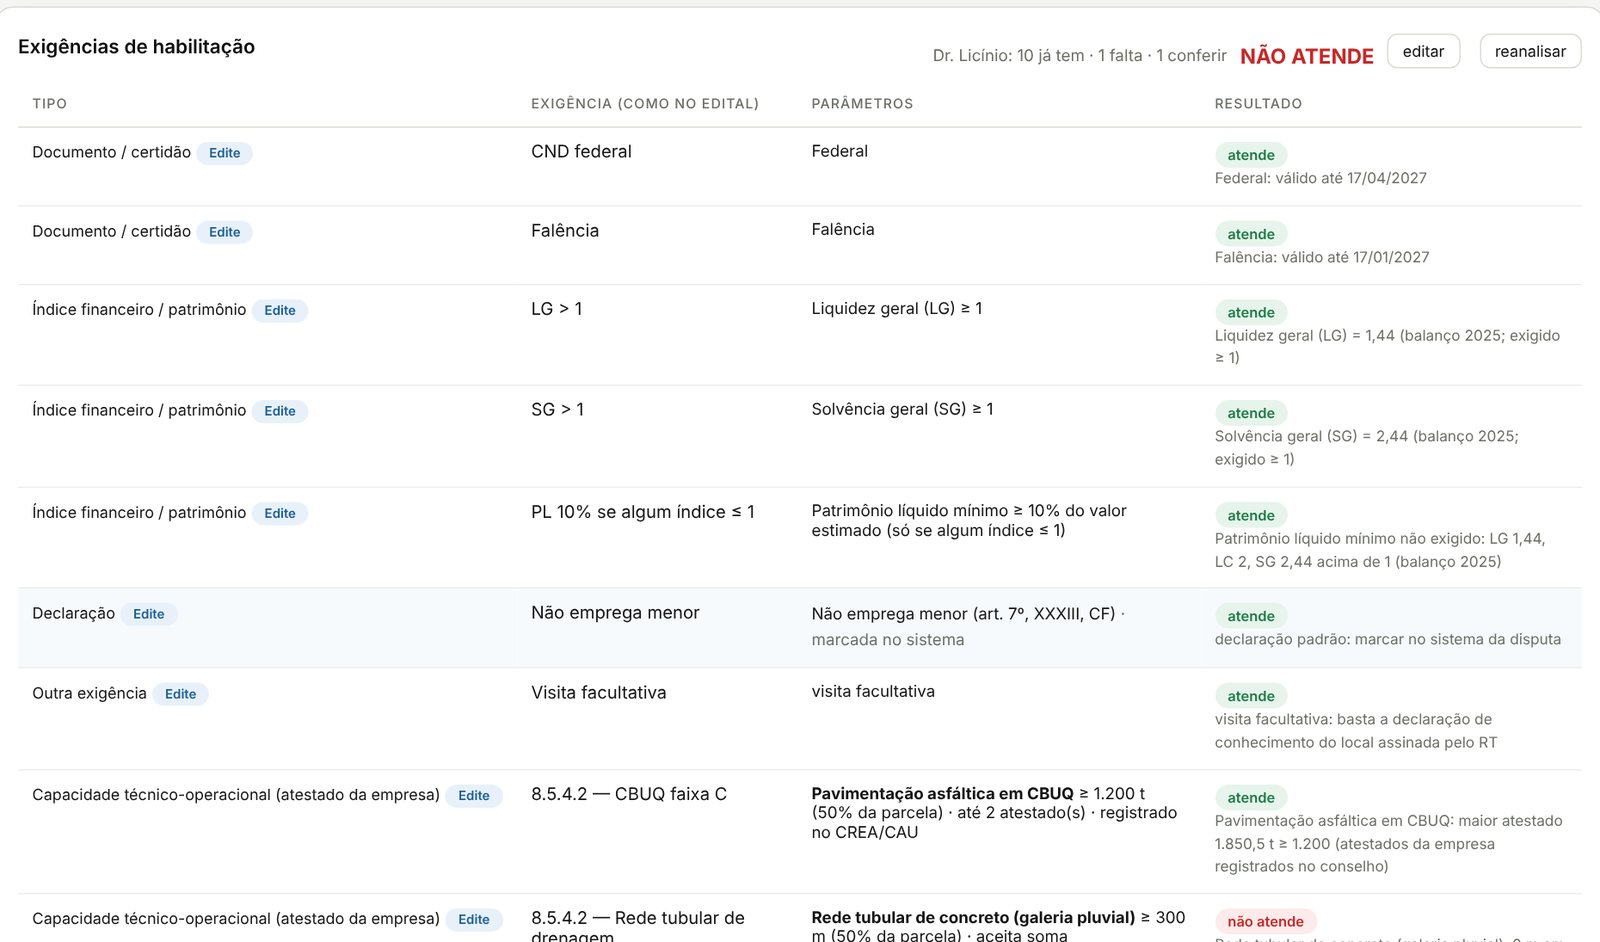
Task: Click 'Federal: válido até 17/04/2027' text
Action: pyautogui.click(x=1320, y=178)
